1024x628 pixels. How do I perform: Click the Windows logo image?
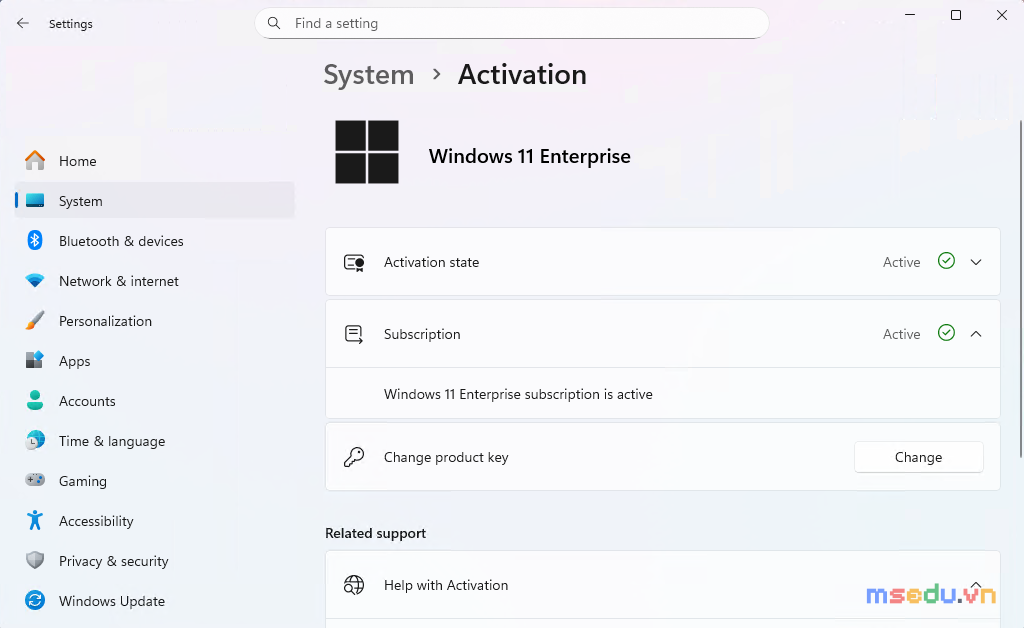pyautogui.click(x=367, y=152)
